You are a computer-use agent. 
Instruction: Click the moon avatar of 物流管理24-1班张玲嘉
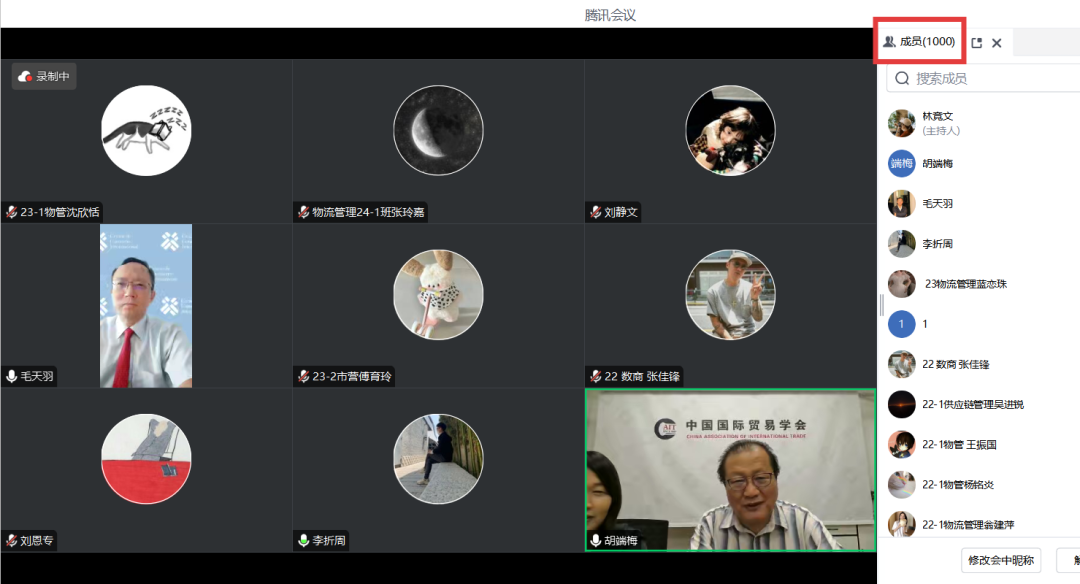pyautogui.click(x=438, y=130)
